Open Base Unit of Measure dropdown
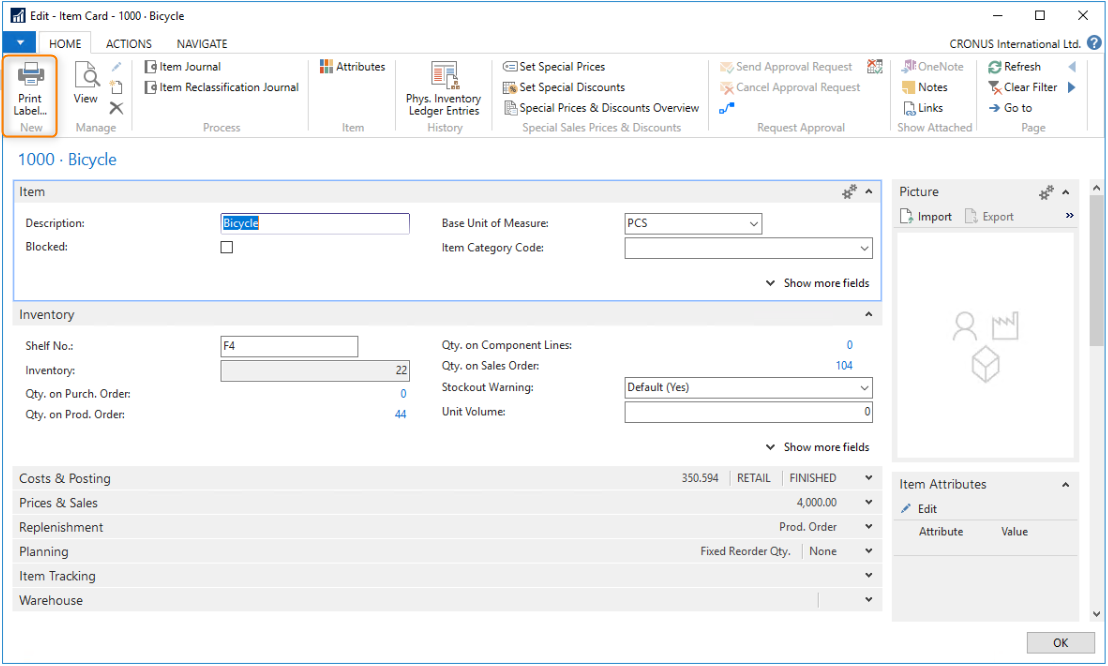 coord(754,224)
